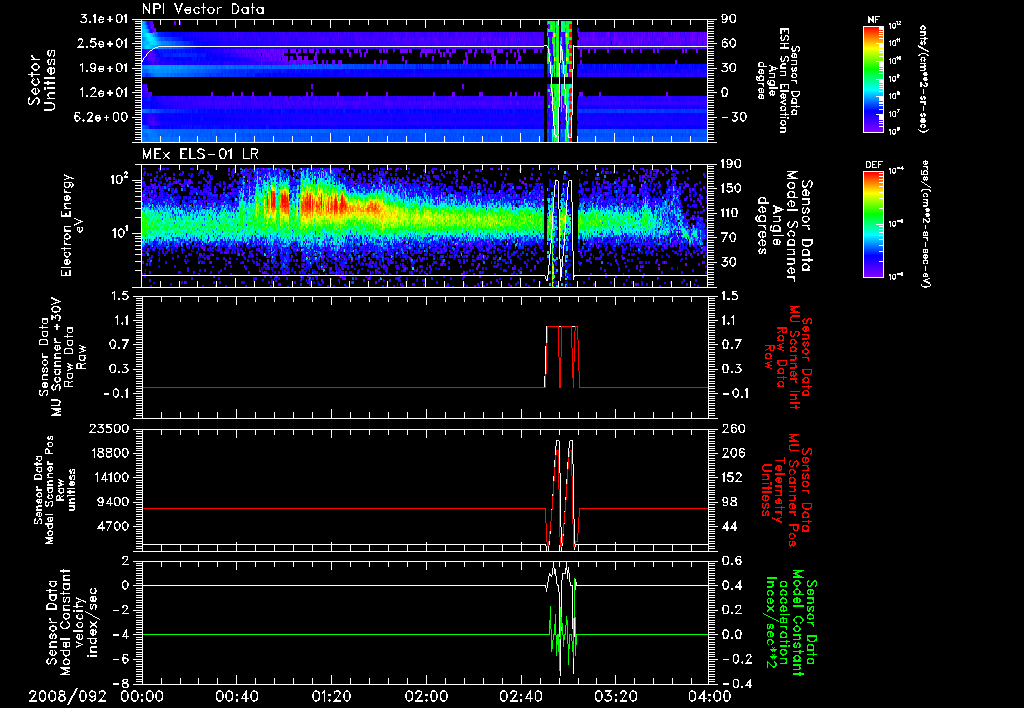Click the "152" telemetry tick label
This screenshot has height=708, width=1024.
[732, 477]
